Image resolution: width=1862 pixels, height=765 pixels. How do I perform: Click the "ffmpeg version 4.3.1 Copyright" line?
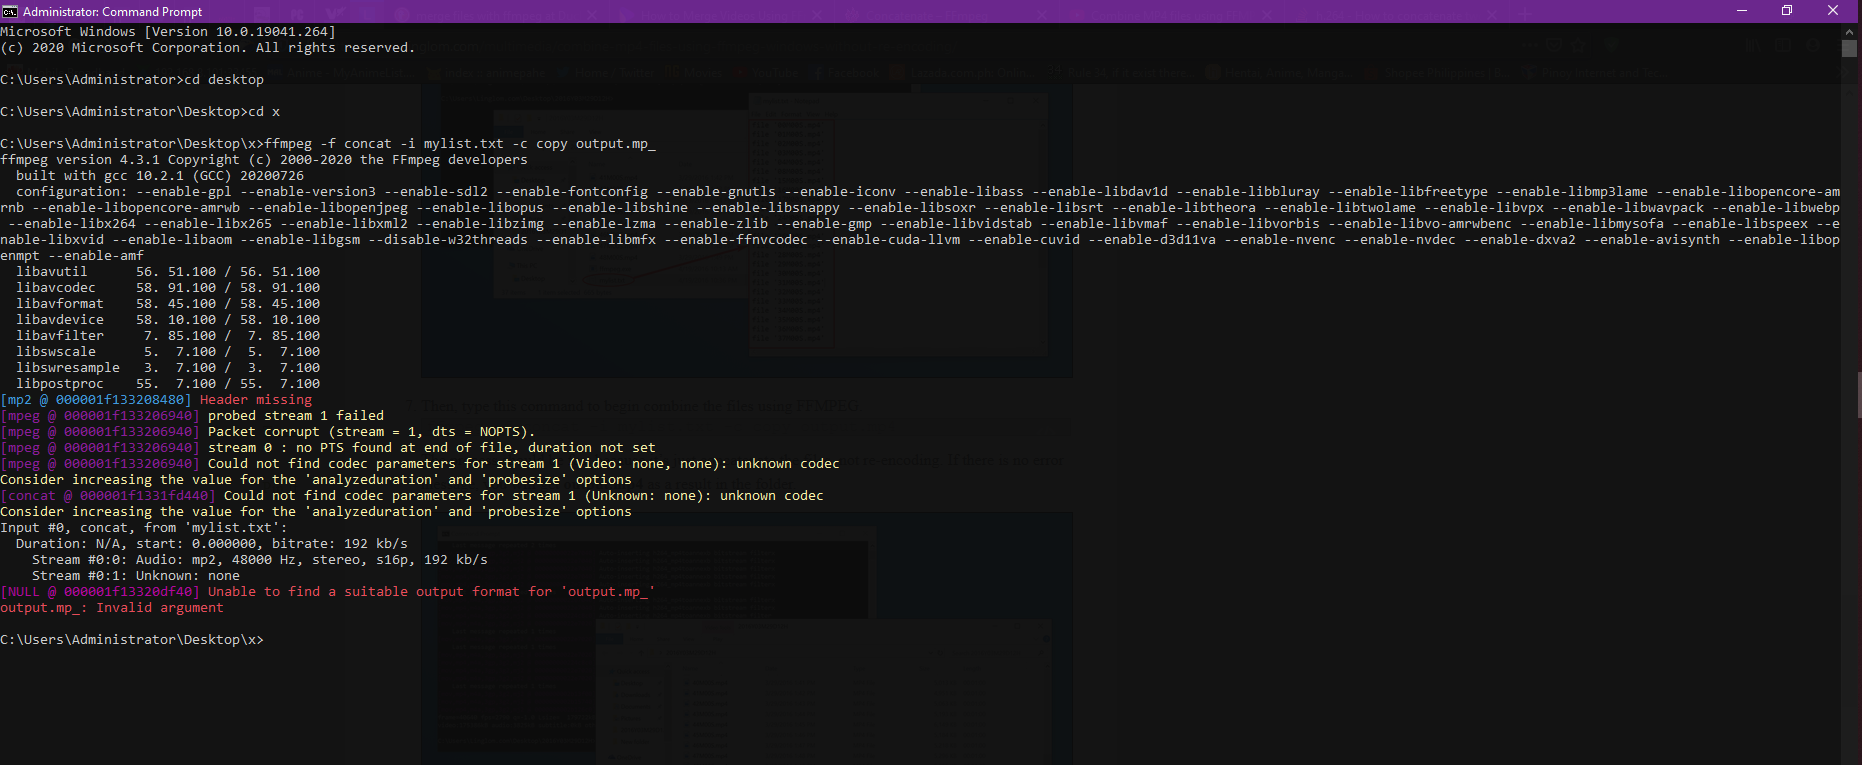pos(264,160)
